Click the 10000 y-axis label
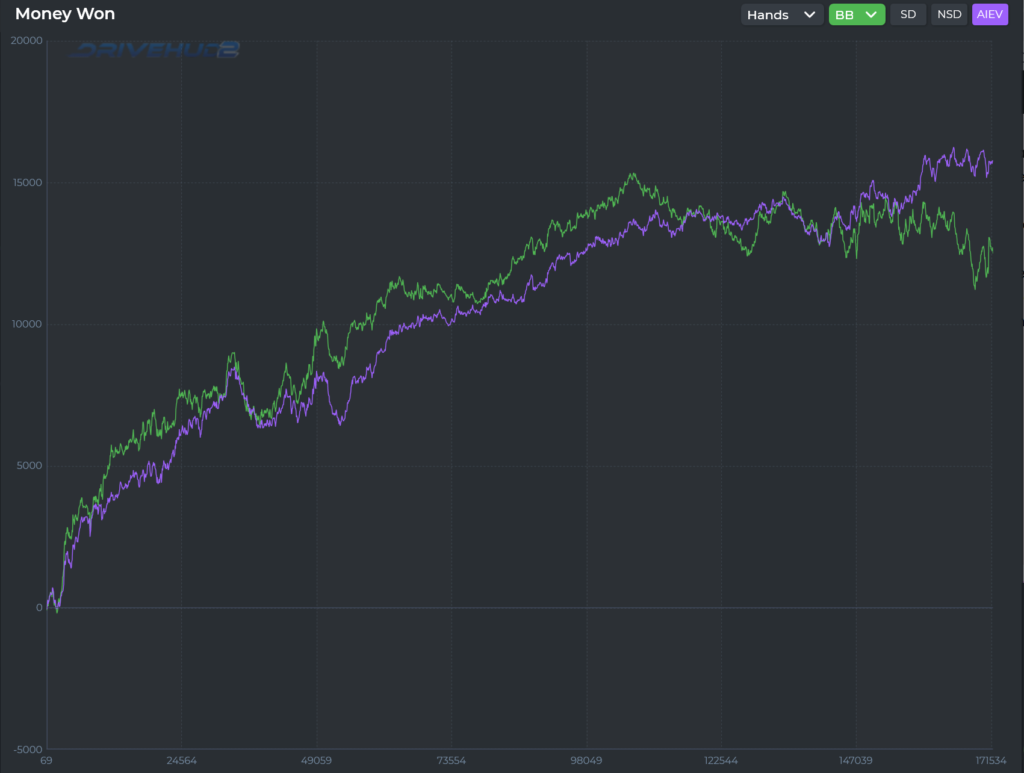Viewport: 1024px width, 773px height. tap(24, 325)
